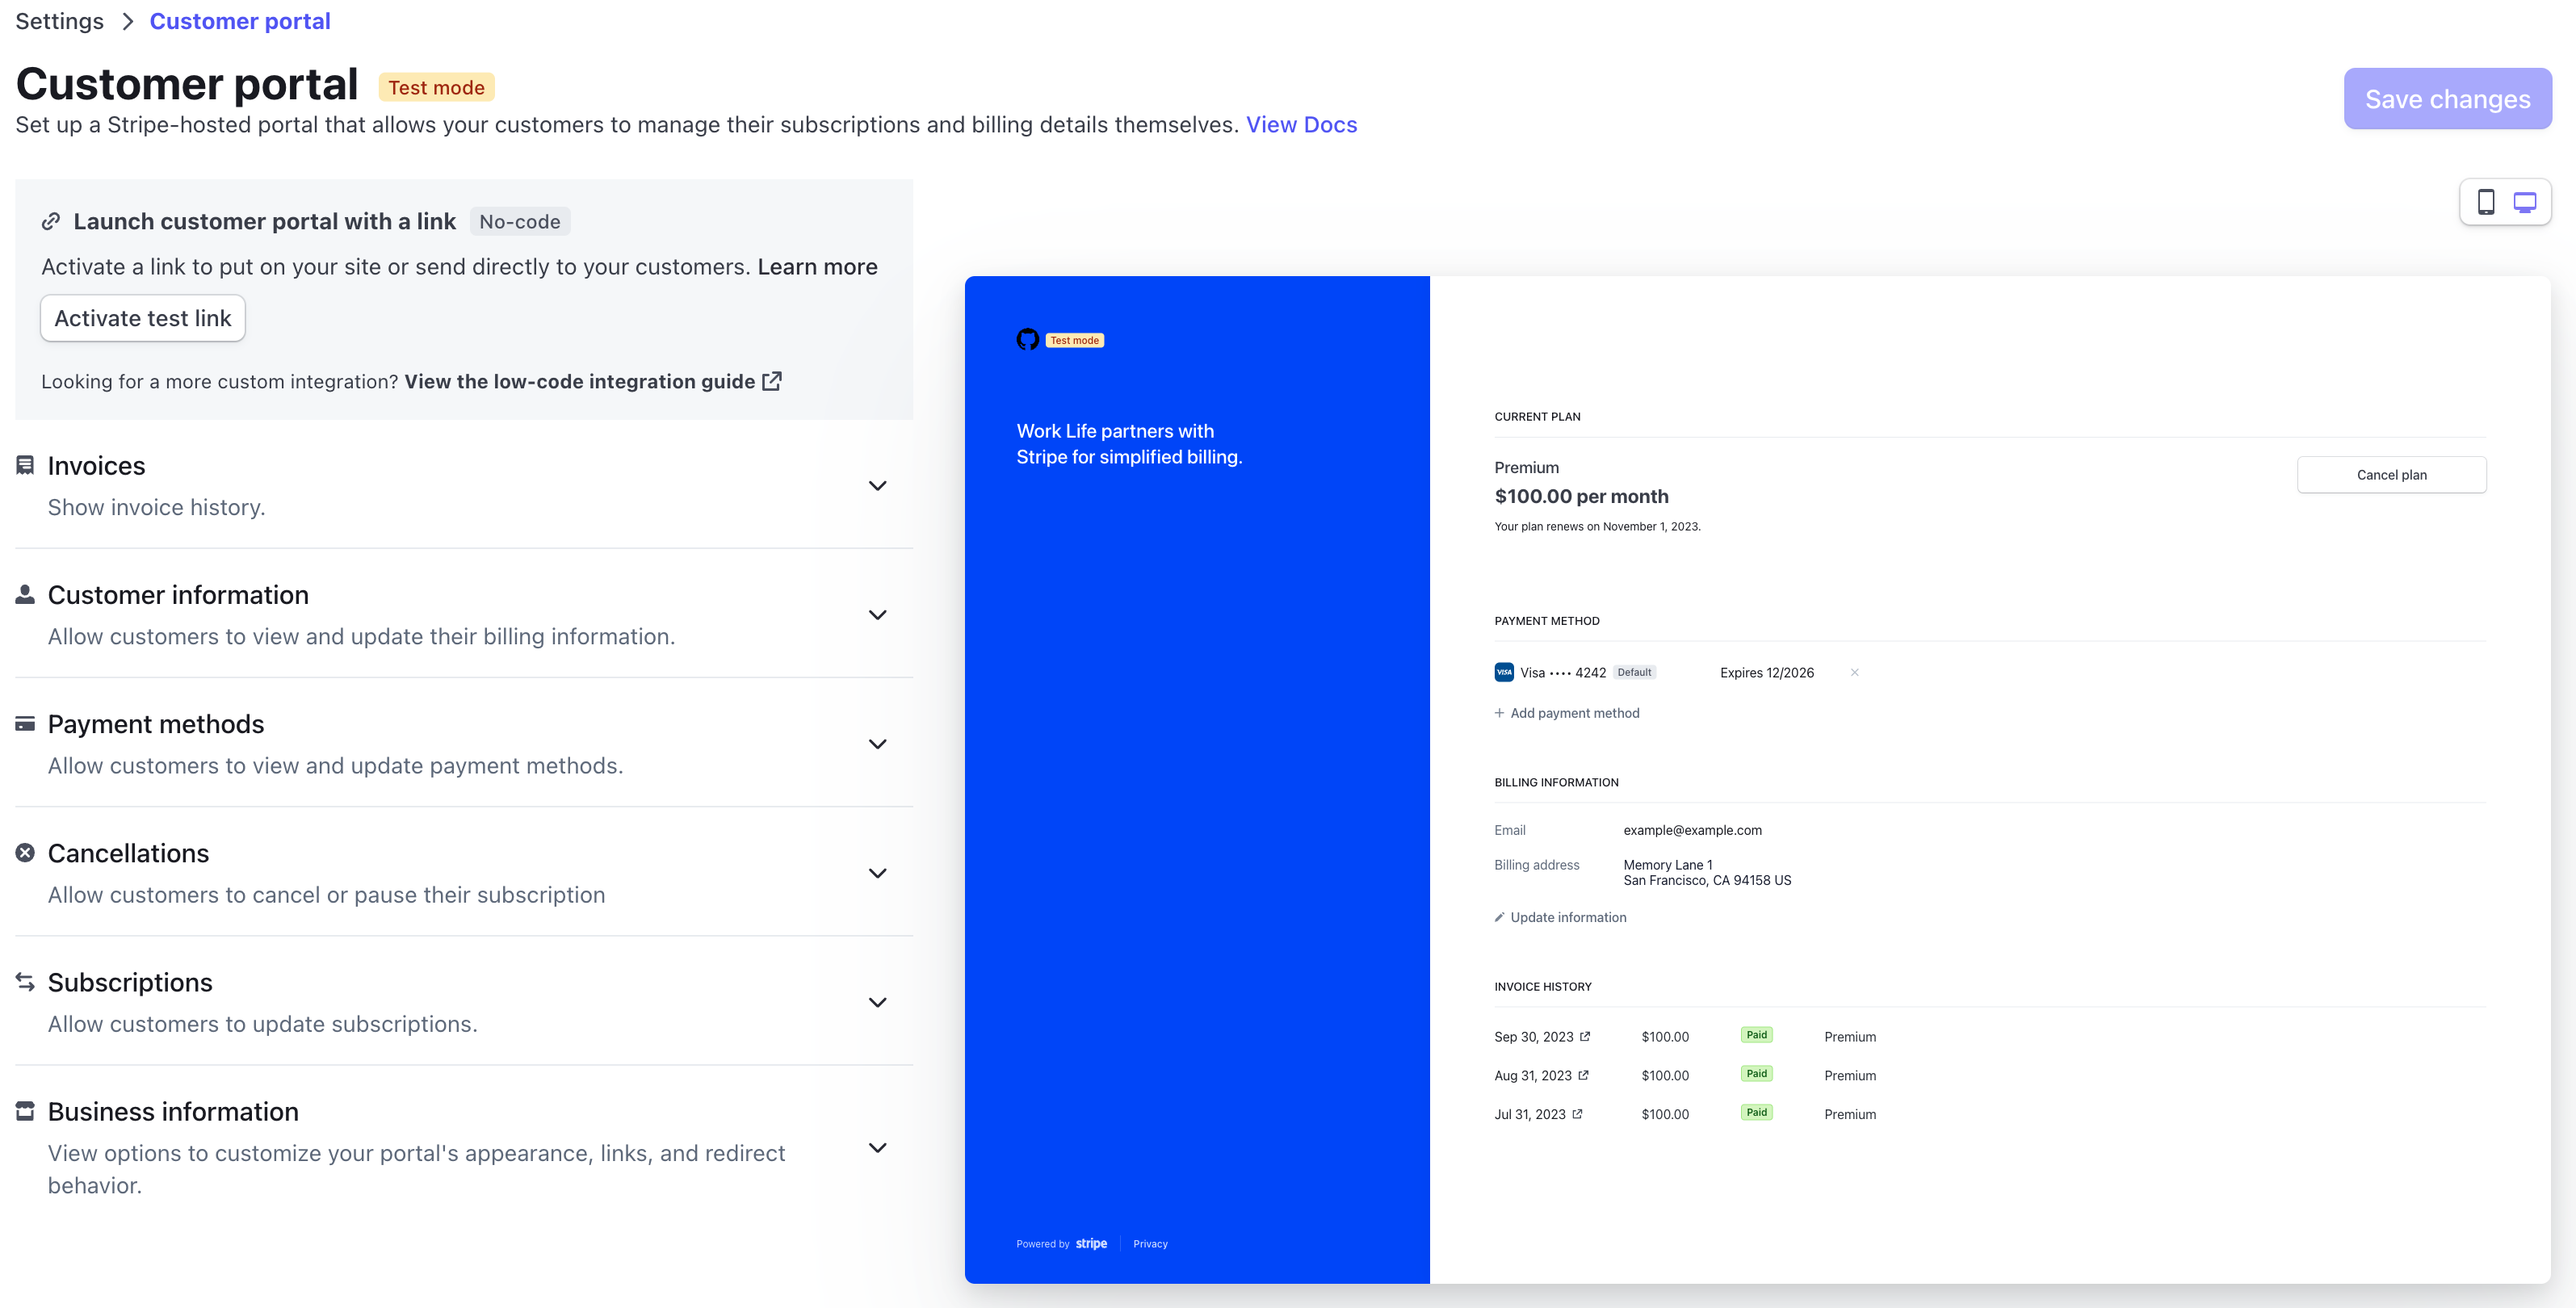Remove the Visa 4242 payment method
This screenshot has width=2576, height=1308.
click(1854, 672)
